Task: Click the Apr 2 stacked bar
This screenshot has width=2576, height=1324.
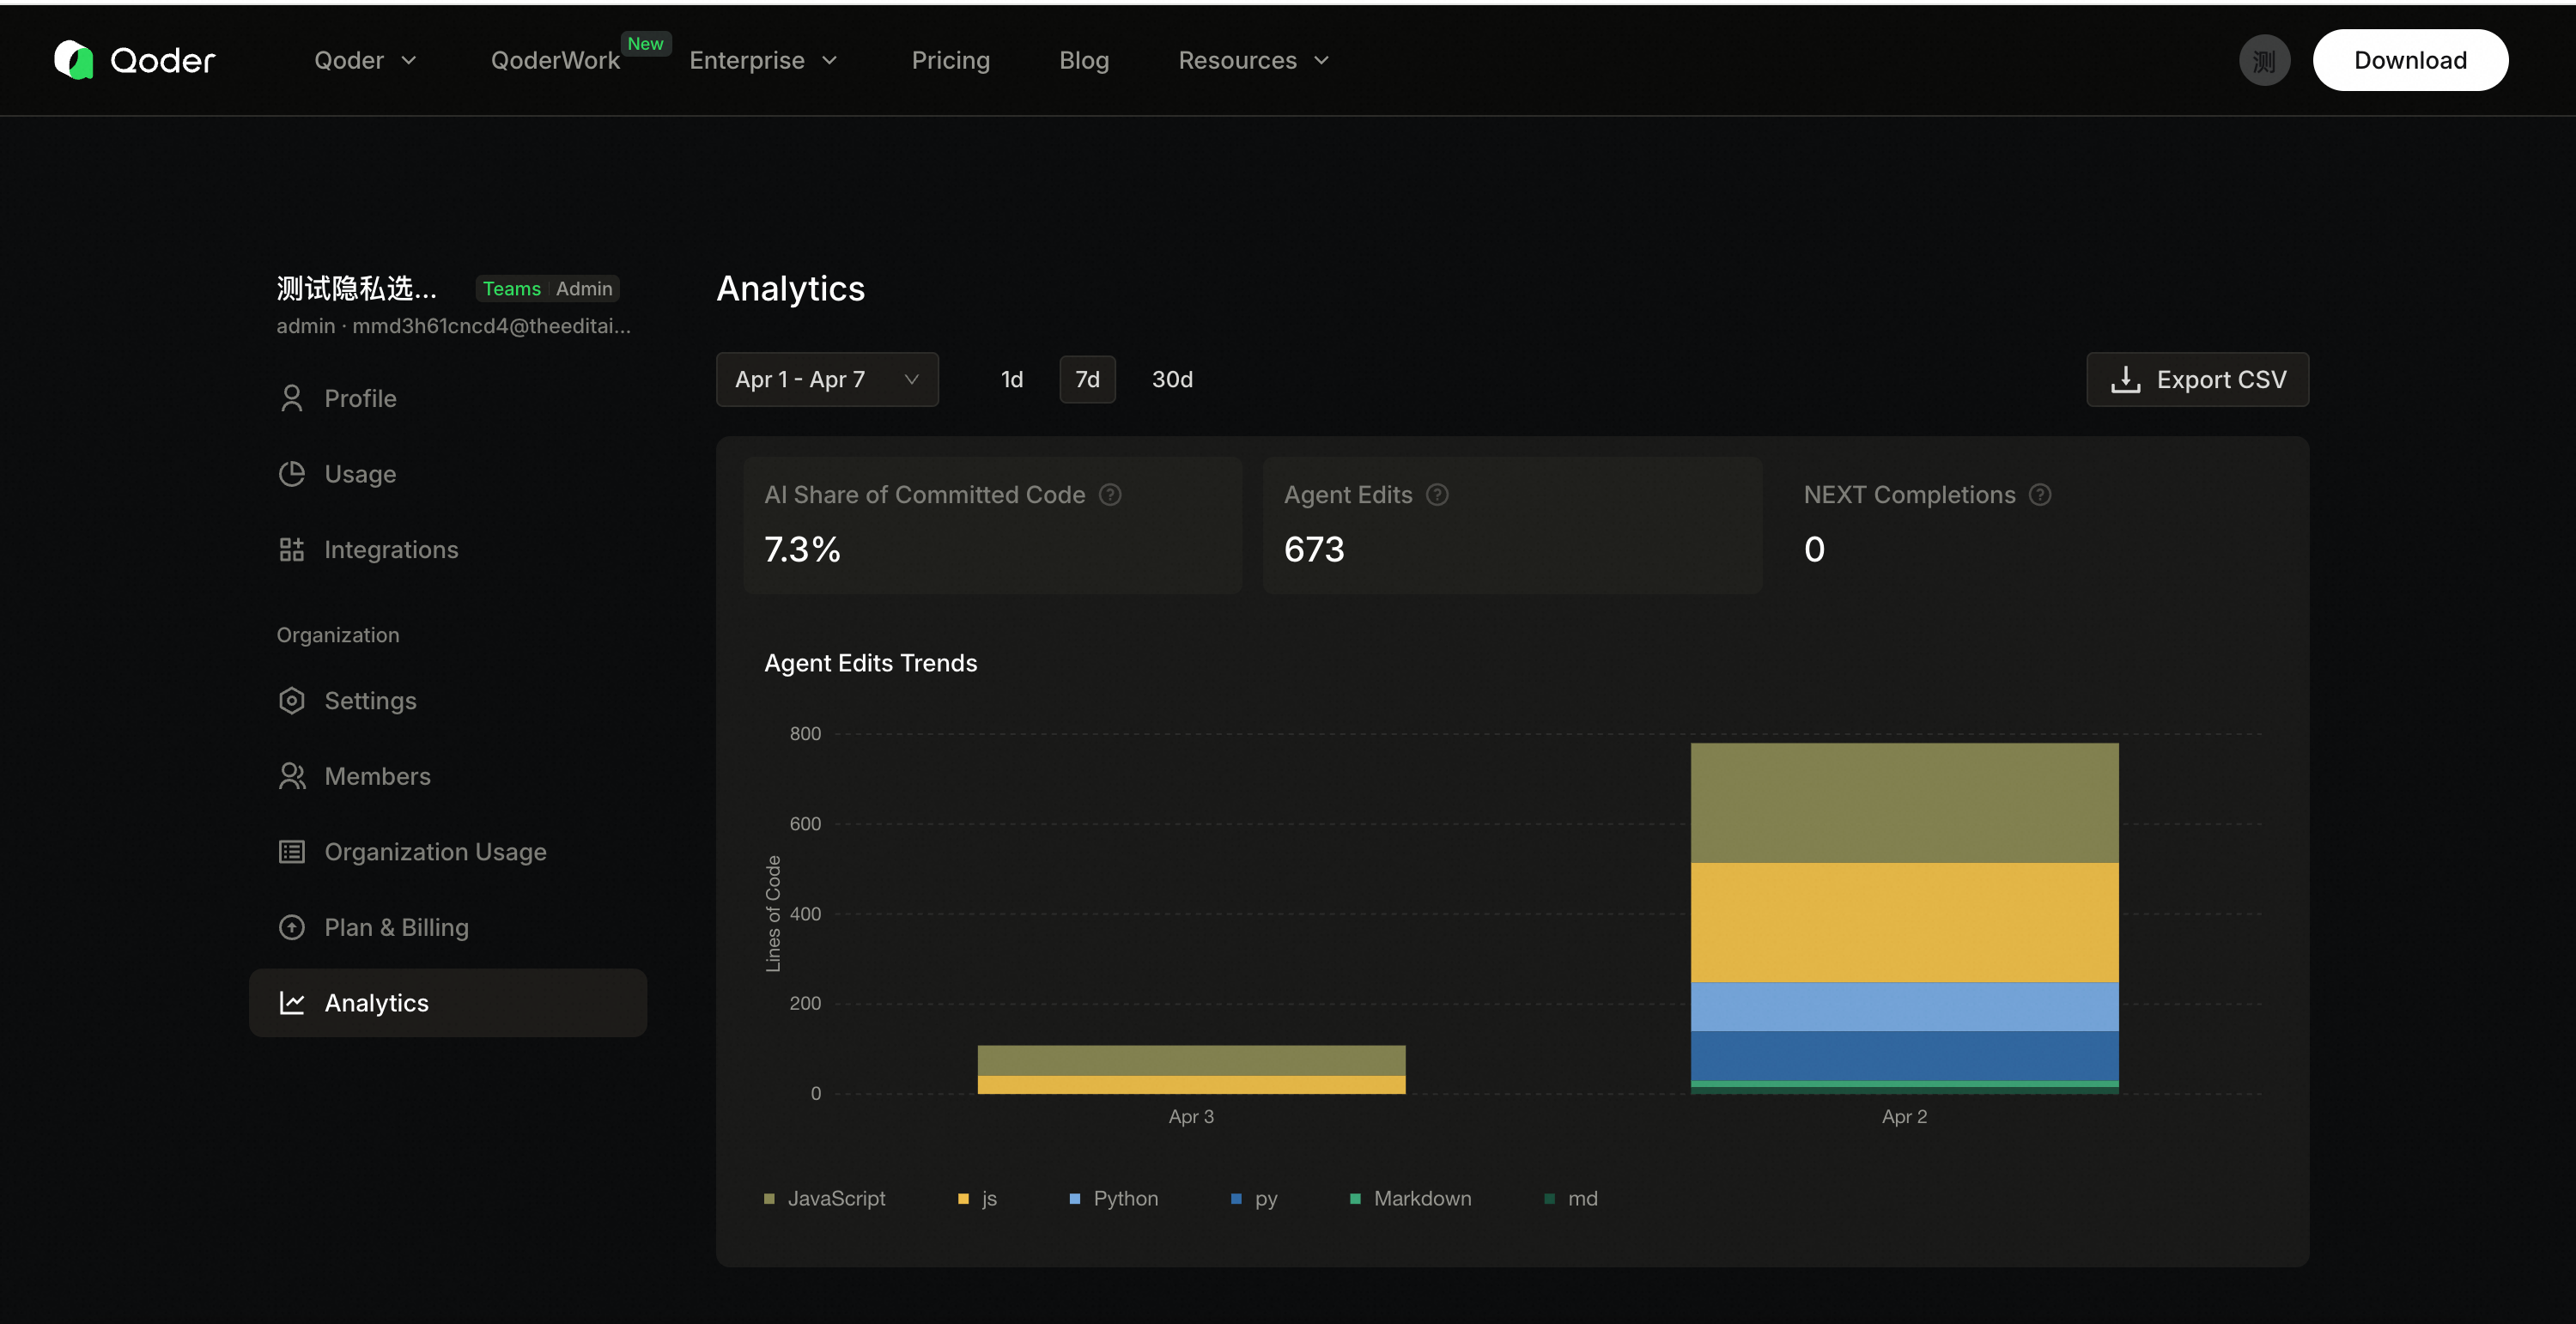Action: pyautogui.click(x=1904, y=918)
